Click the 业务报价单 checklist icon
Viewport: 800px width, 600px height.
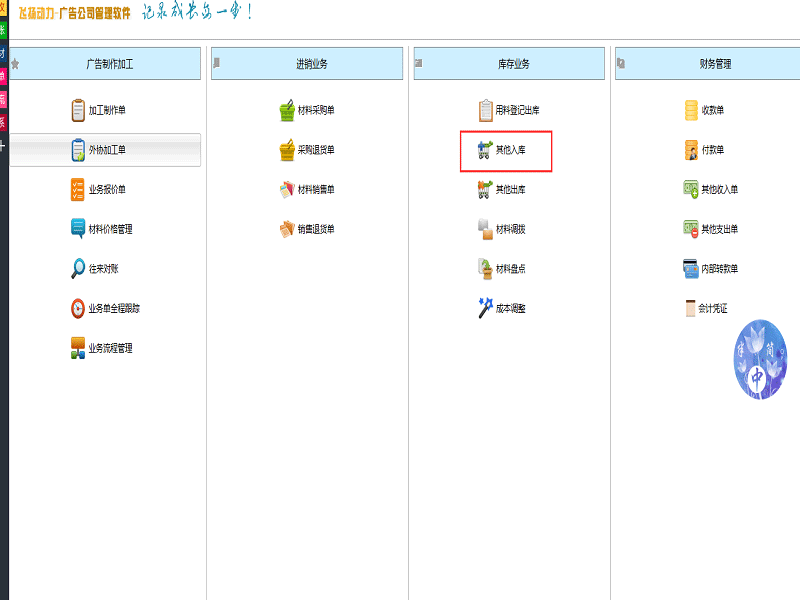pyautogui.click(x=78, y=189)
